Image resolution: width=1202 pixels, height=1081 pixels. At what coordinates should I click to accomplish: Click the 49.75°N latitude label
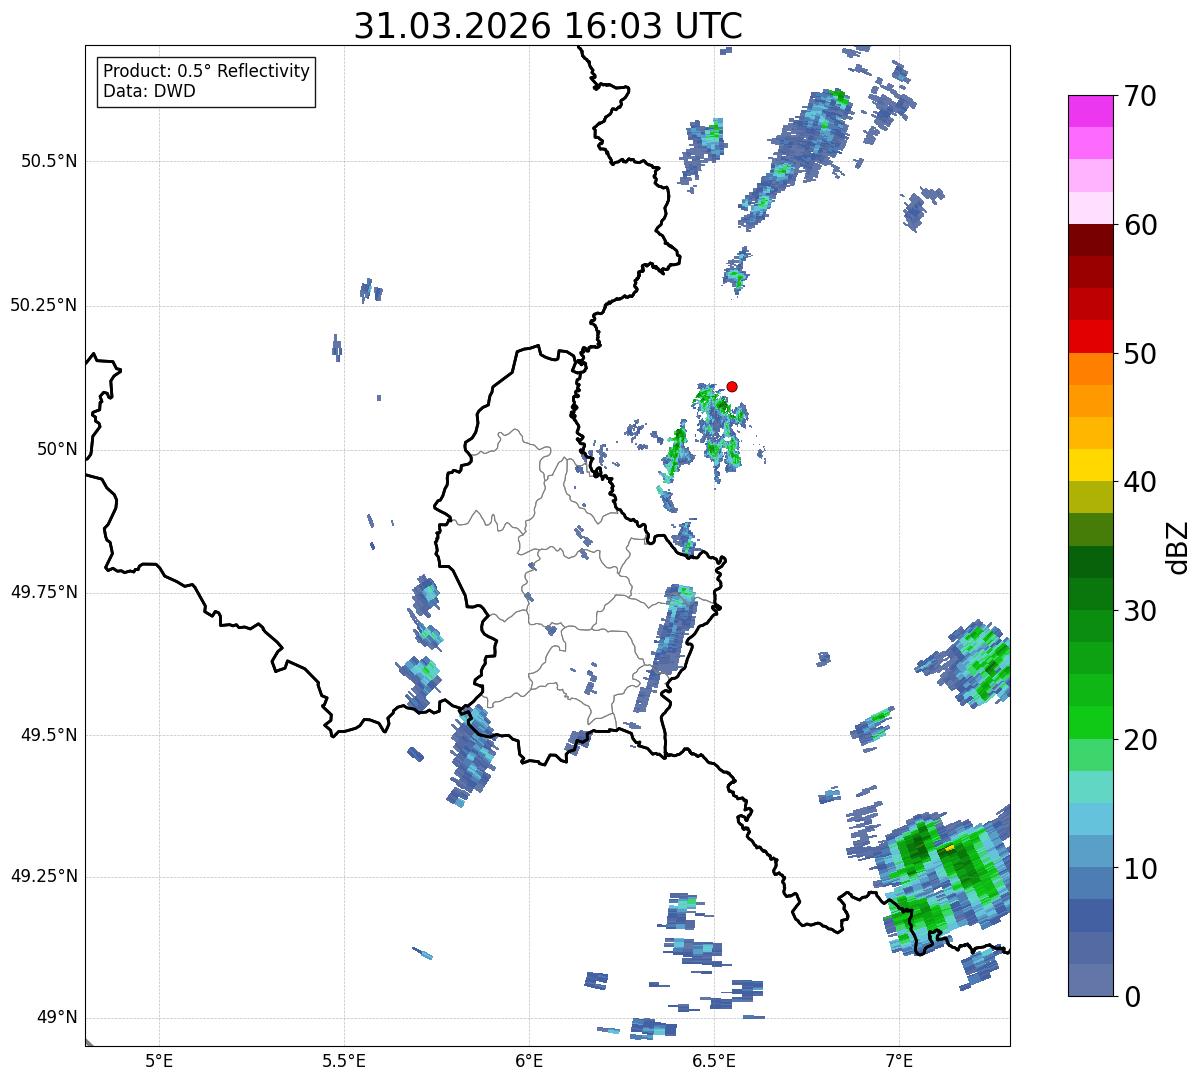coord(44,592)
